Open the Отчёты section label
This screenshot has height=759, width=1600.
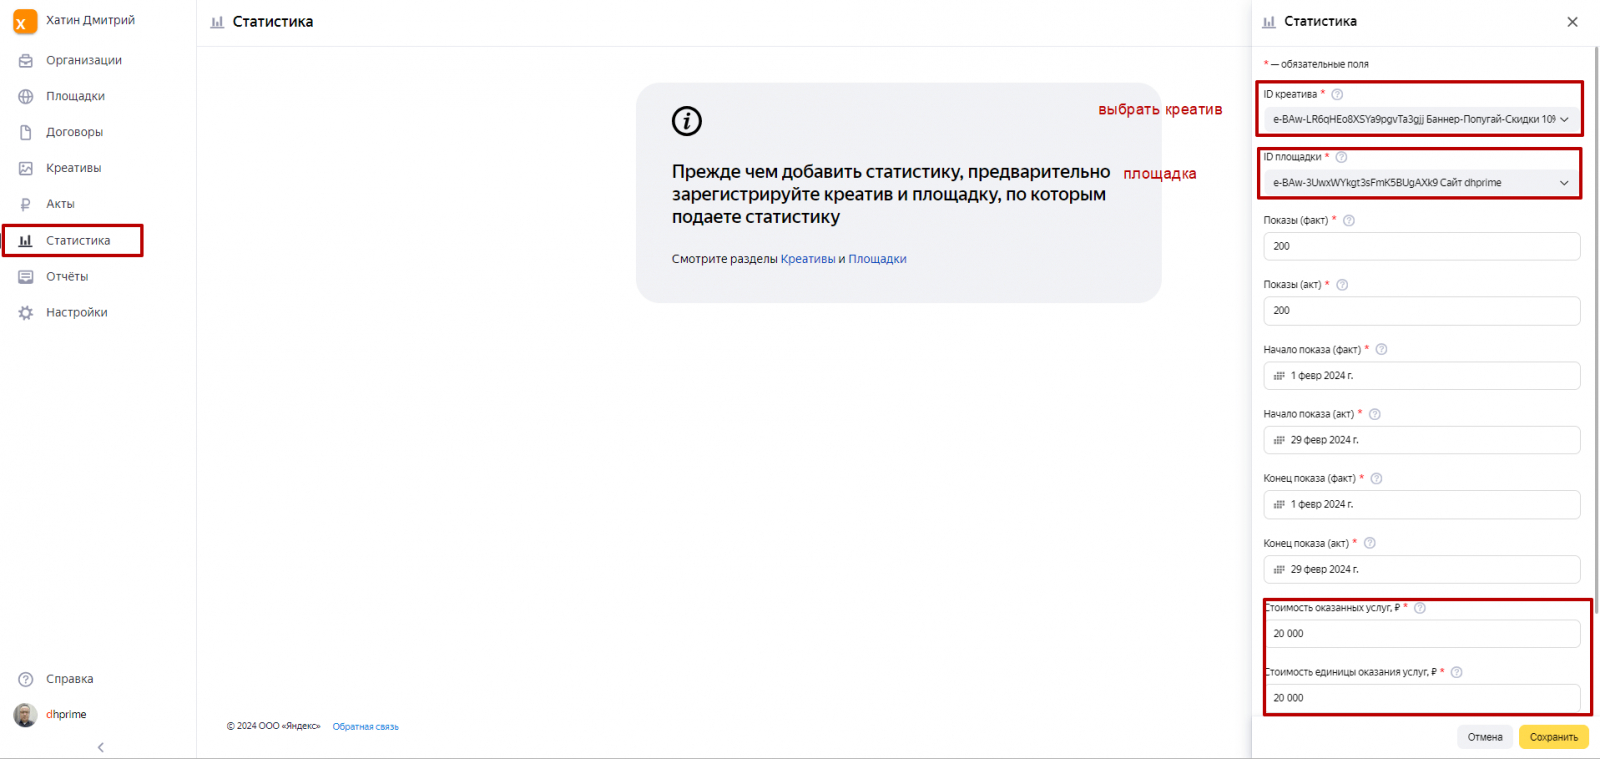point(67,276)
